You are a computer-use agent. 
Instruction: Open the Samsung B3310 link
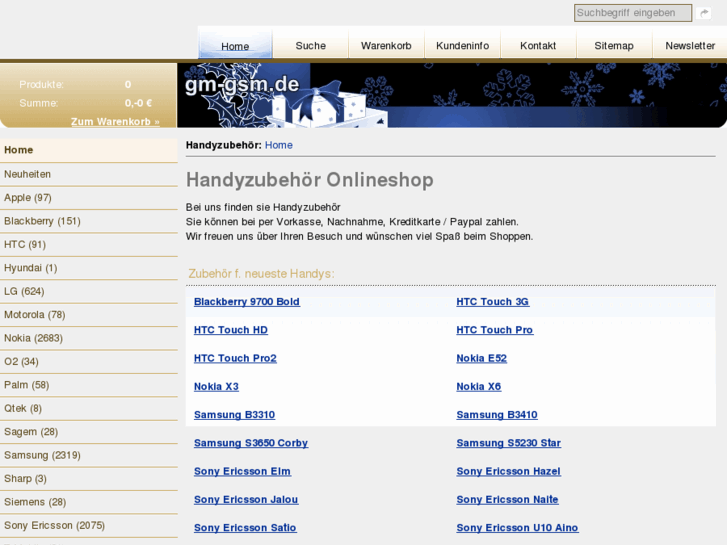[234, 415]
